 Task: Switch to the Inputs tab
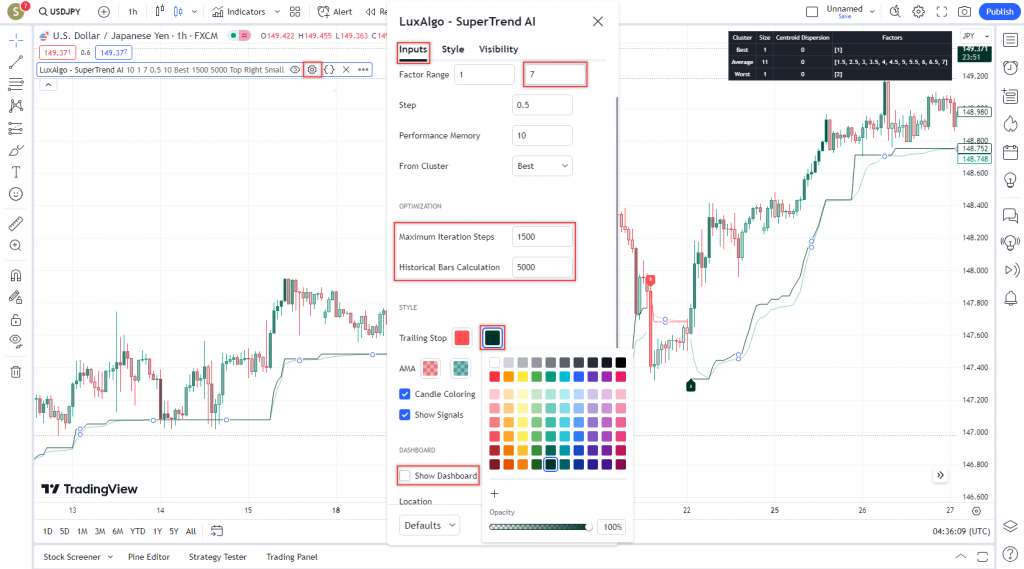[x=413, y=49]
